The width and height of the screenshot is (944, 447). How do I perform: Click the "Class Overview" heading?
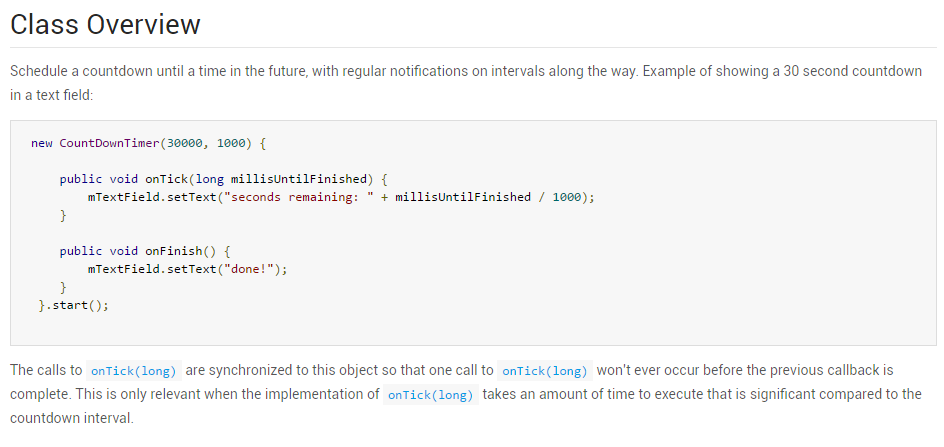point(105,24)
